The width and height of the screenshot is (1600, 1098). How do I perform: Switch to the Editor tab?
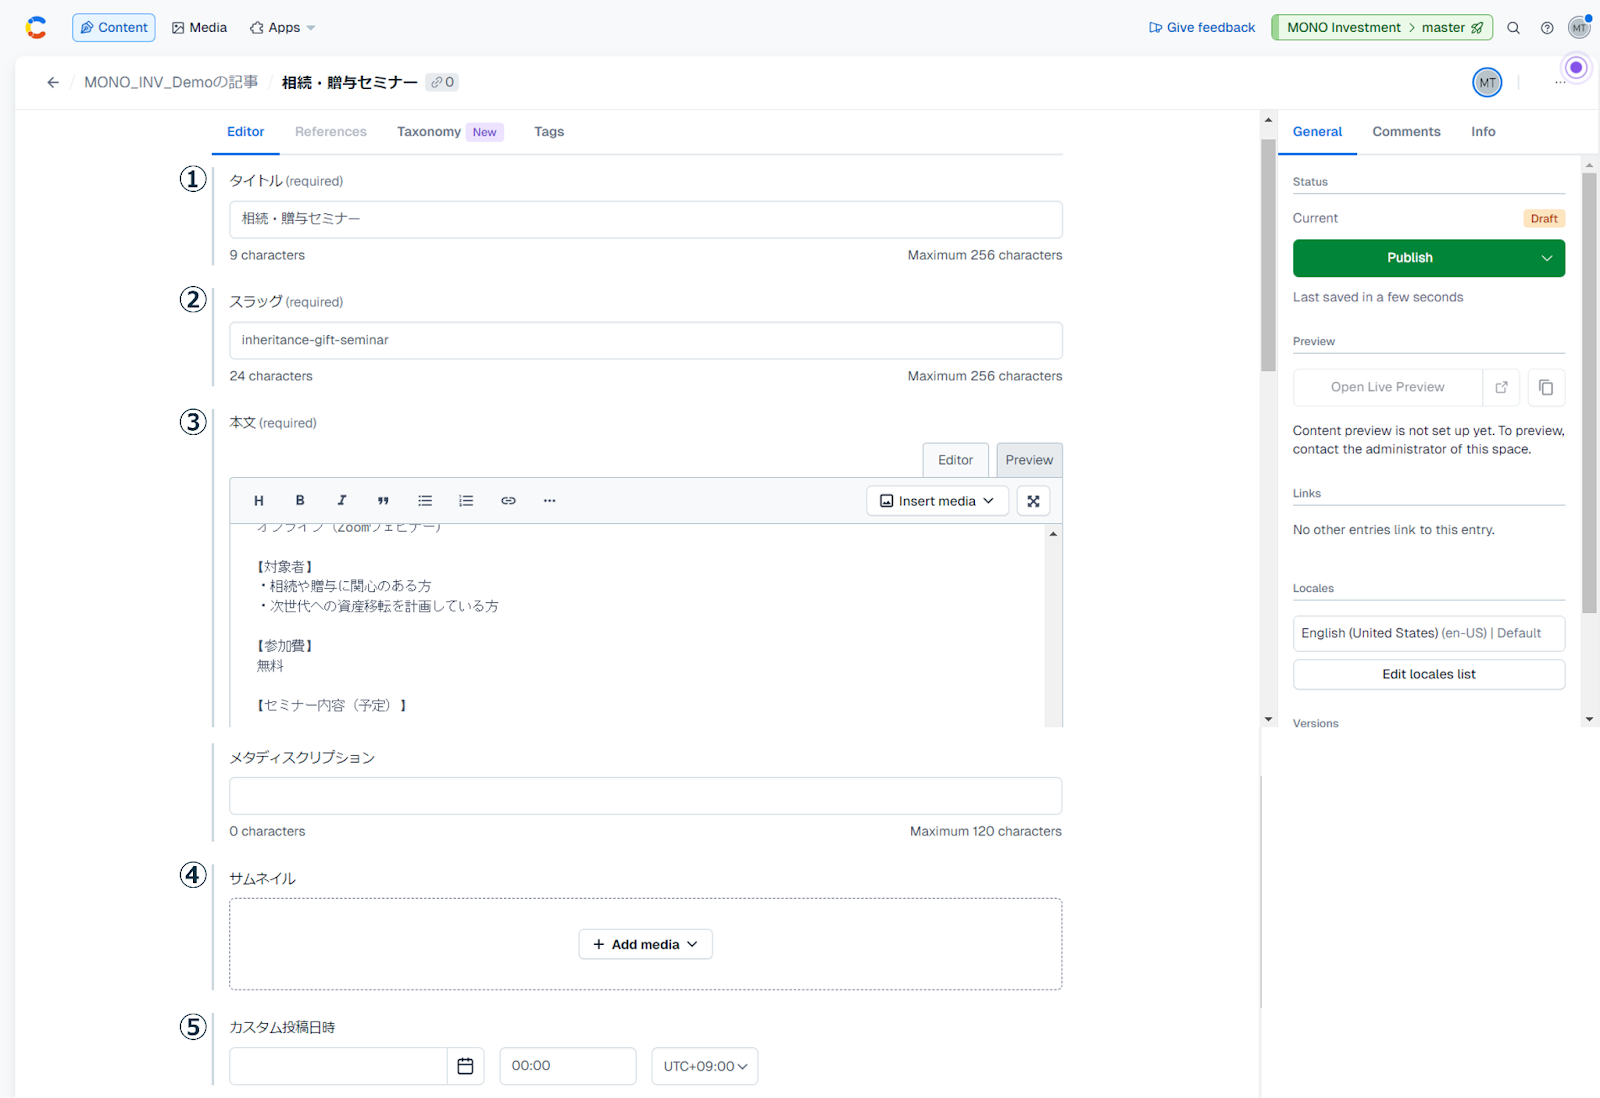click(x=245, y=132)
